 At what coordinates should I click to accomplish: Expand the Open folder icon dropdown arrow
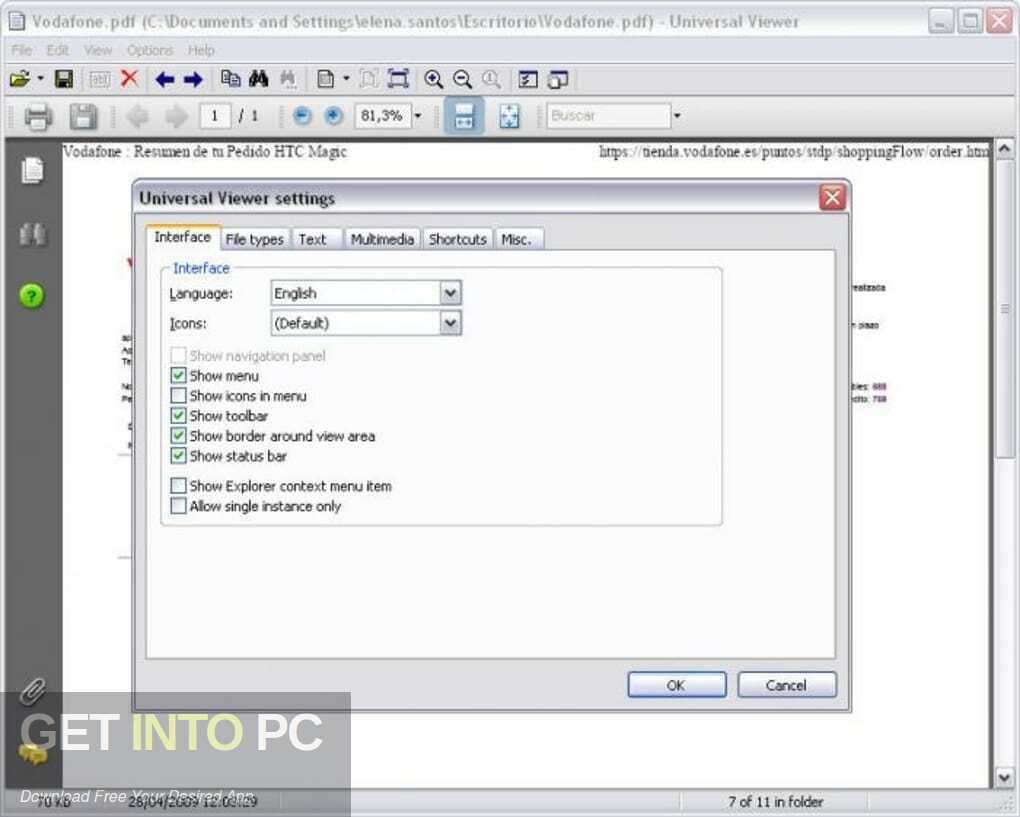coord(41,79)
